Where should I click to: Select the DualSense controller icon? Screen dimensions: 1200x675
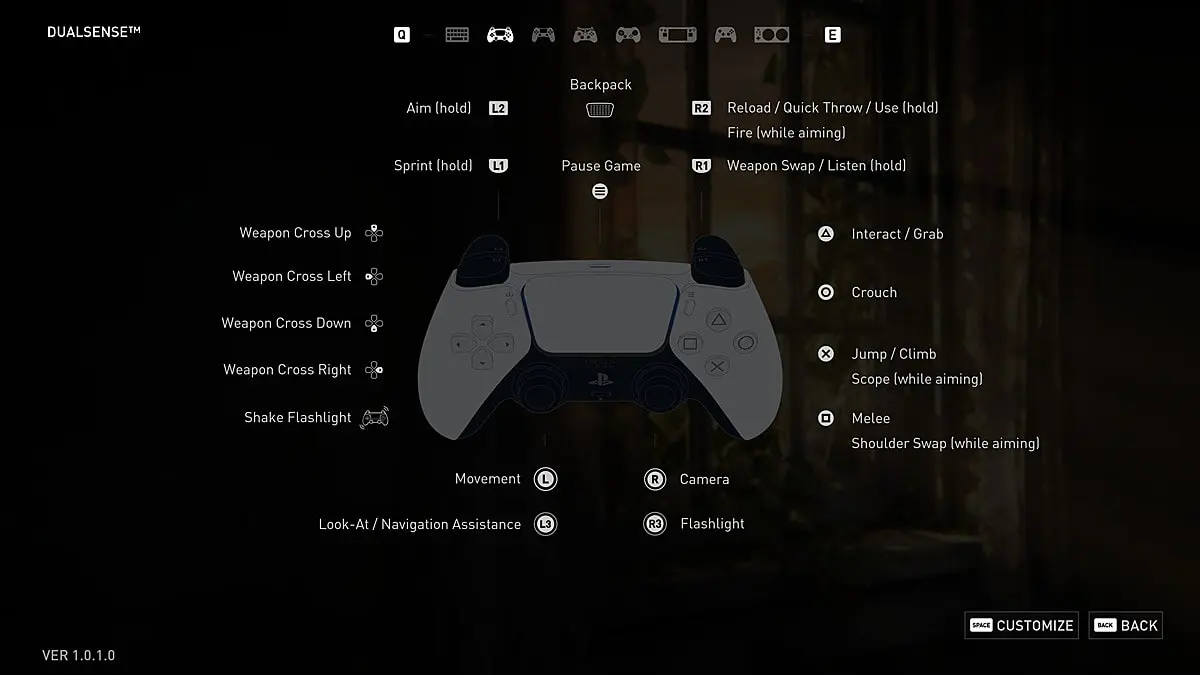[x=501, y=33]
